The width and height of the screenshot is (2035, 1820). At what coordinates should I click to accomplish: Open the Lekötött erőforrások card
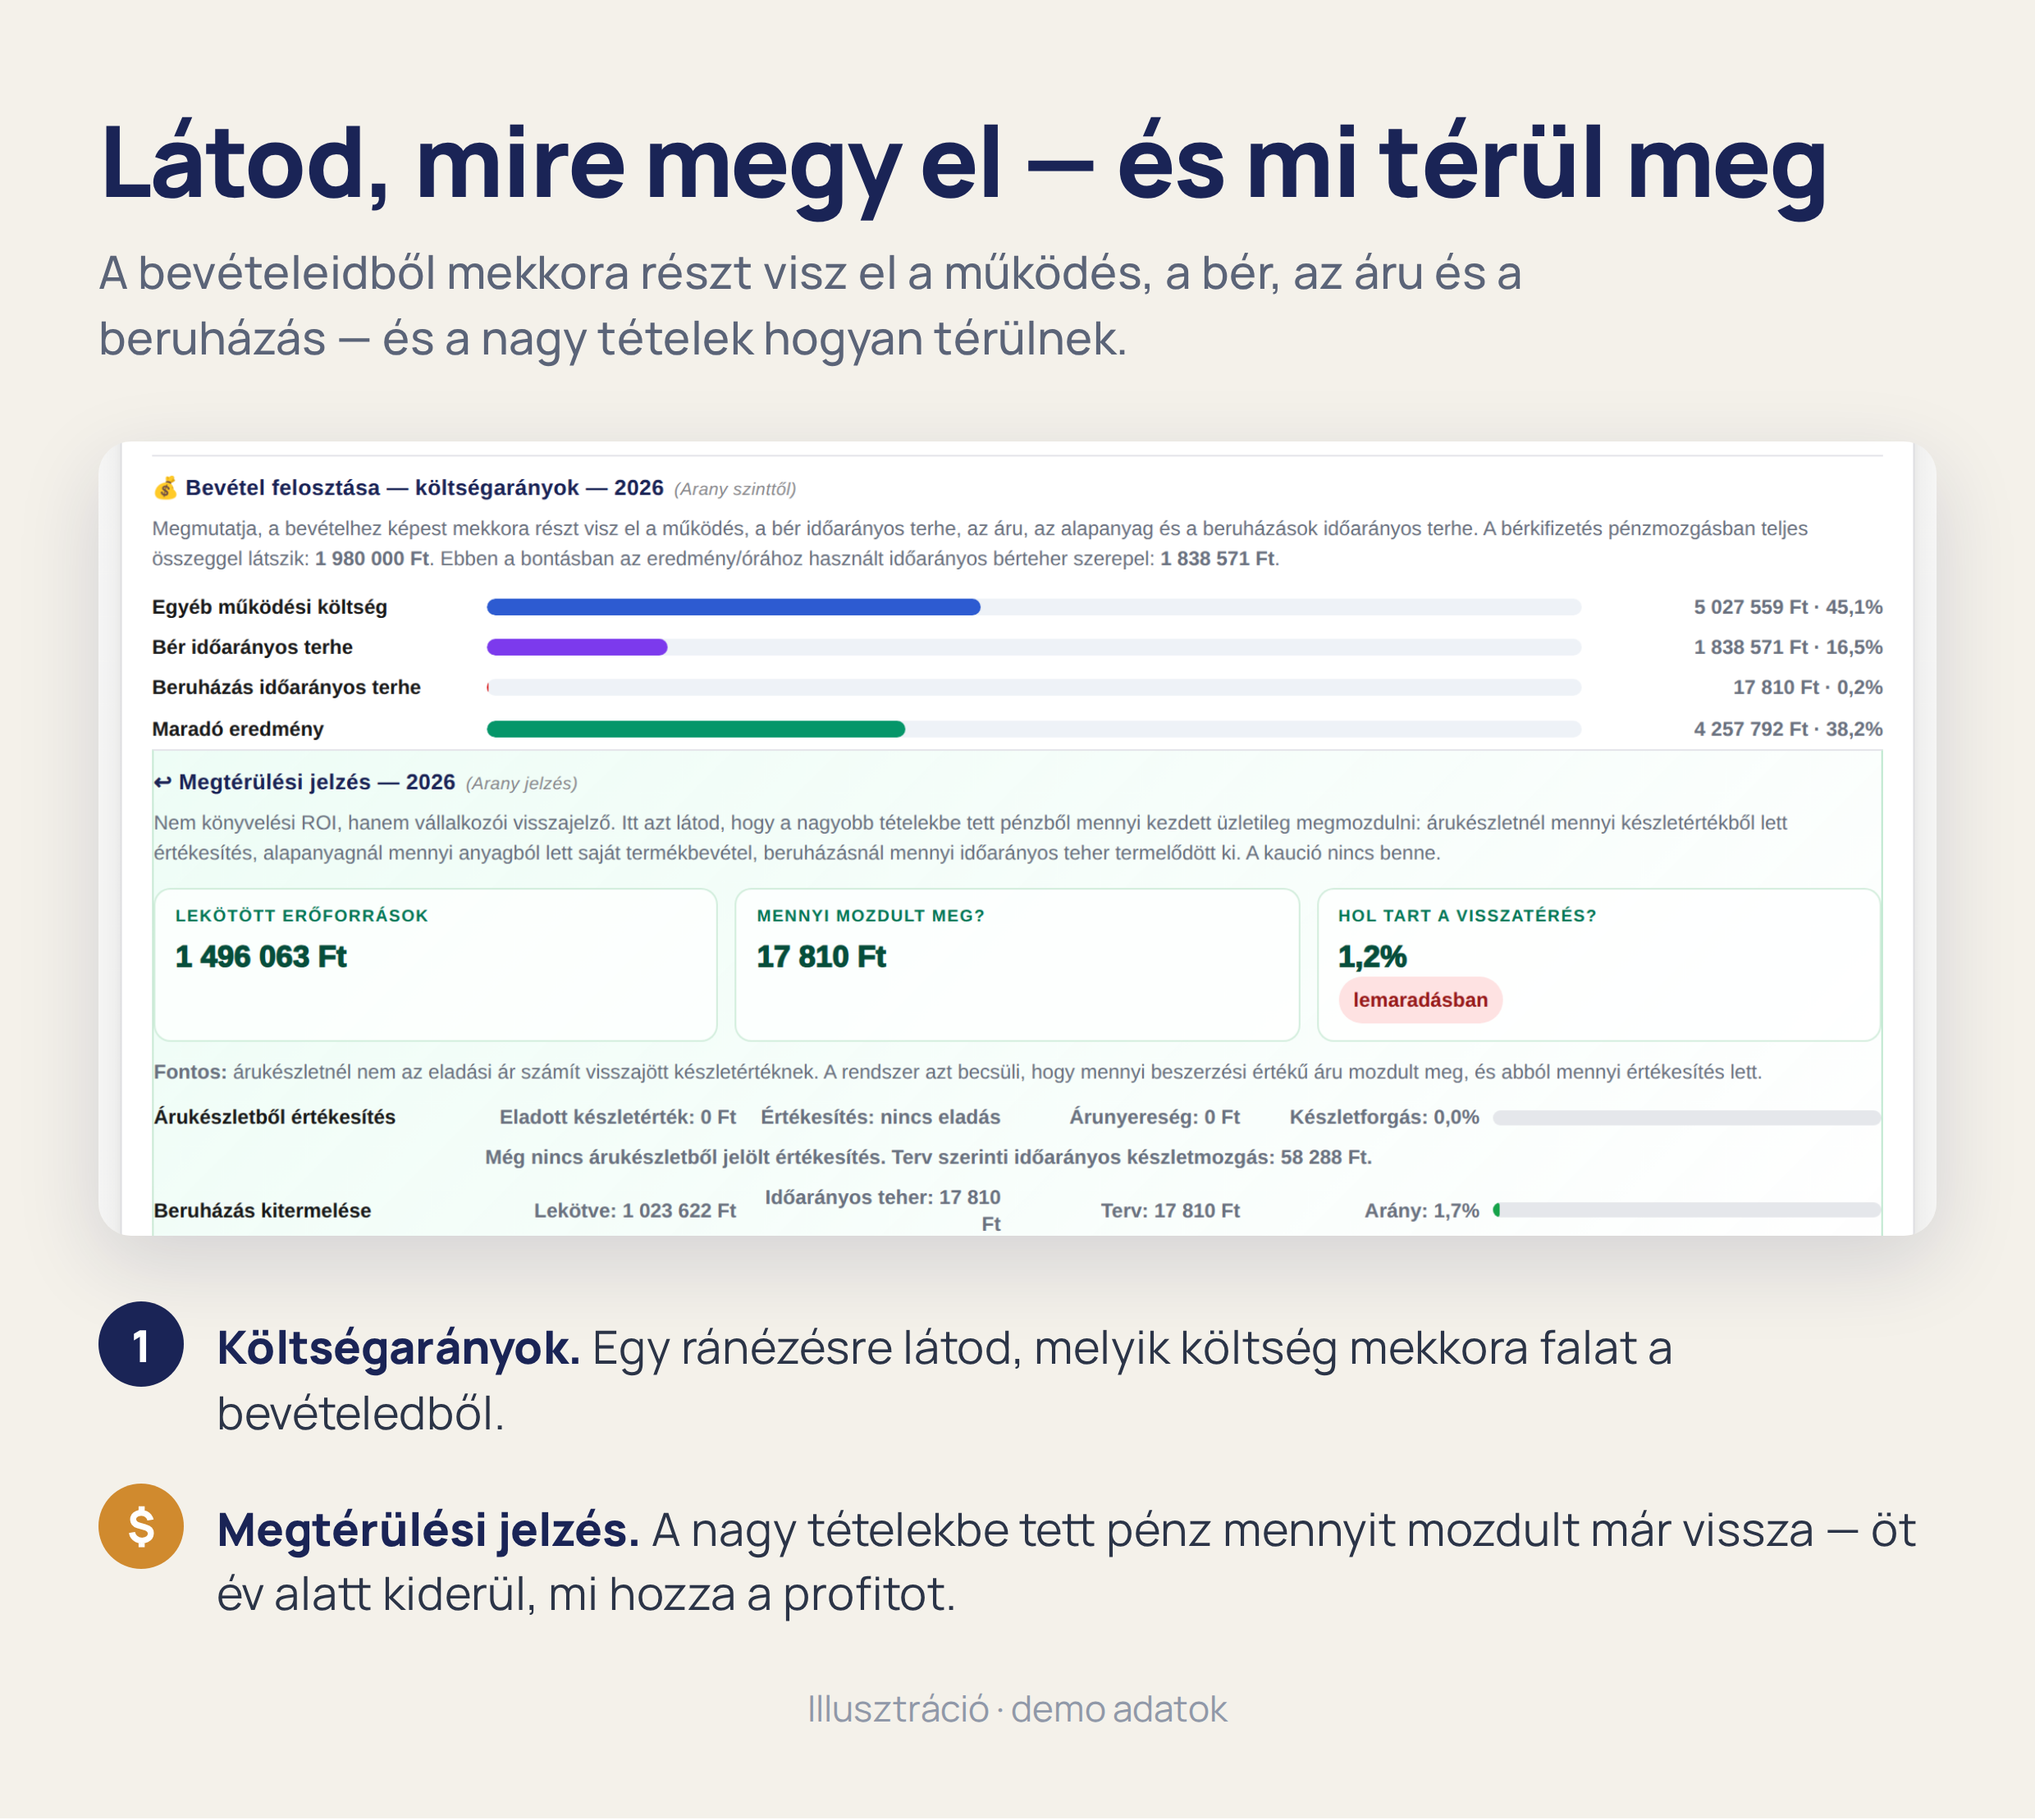pos(436,965)
